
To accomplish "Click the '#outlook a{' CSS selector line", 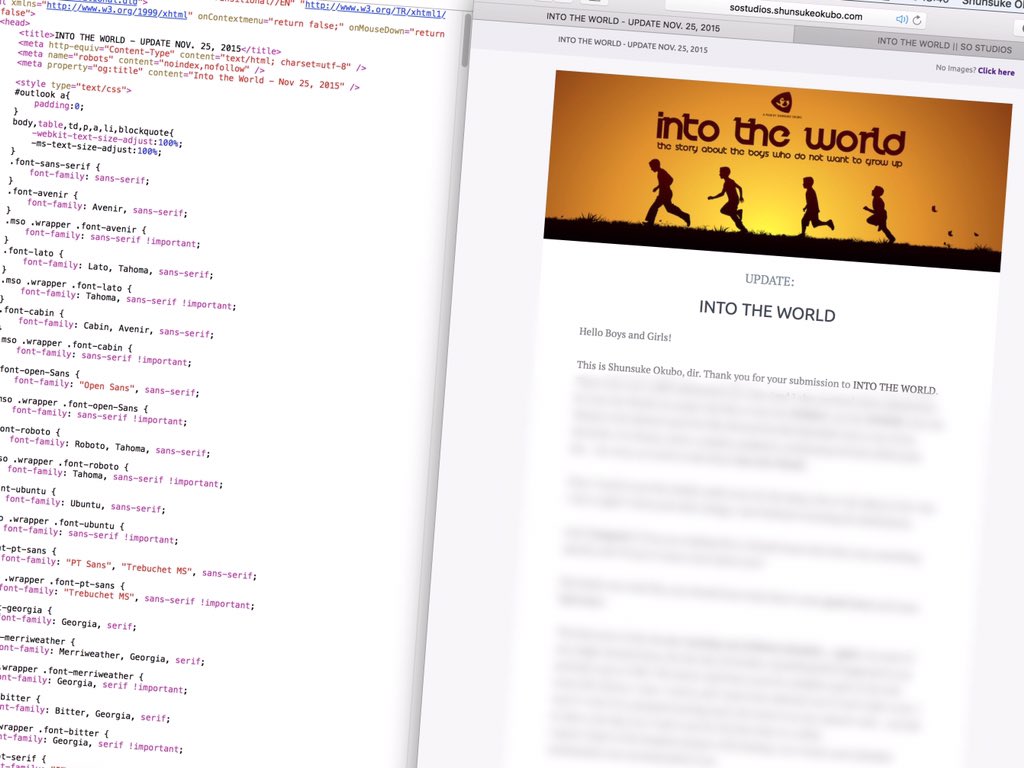I will click(x=42, y=94).
